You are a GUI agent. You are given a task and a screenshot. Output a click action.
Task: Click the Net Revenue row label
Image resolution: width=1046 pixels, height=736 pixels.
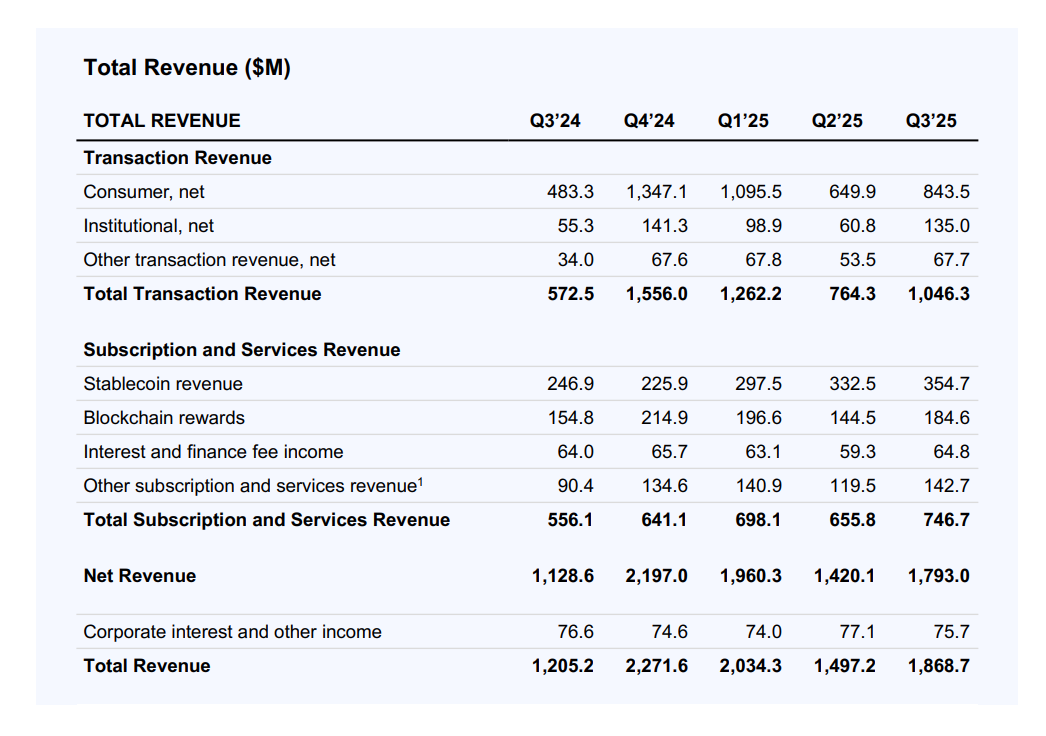pyautogui.click(x=139, y=577)
